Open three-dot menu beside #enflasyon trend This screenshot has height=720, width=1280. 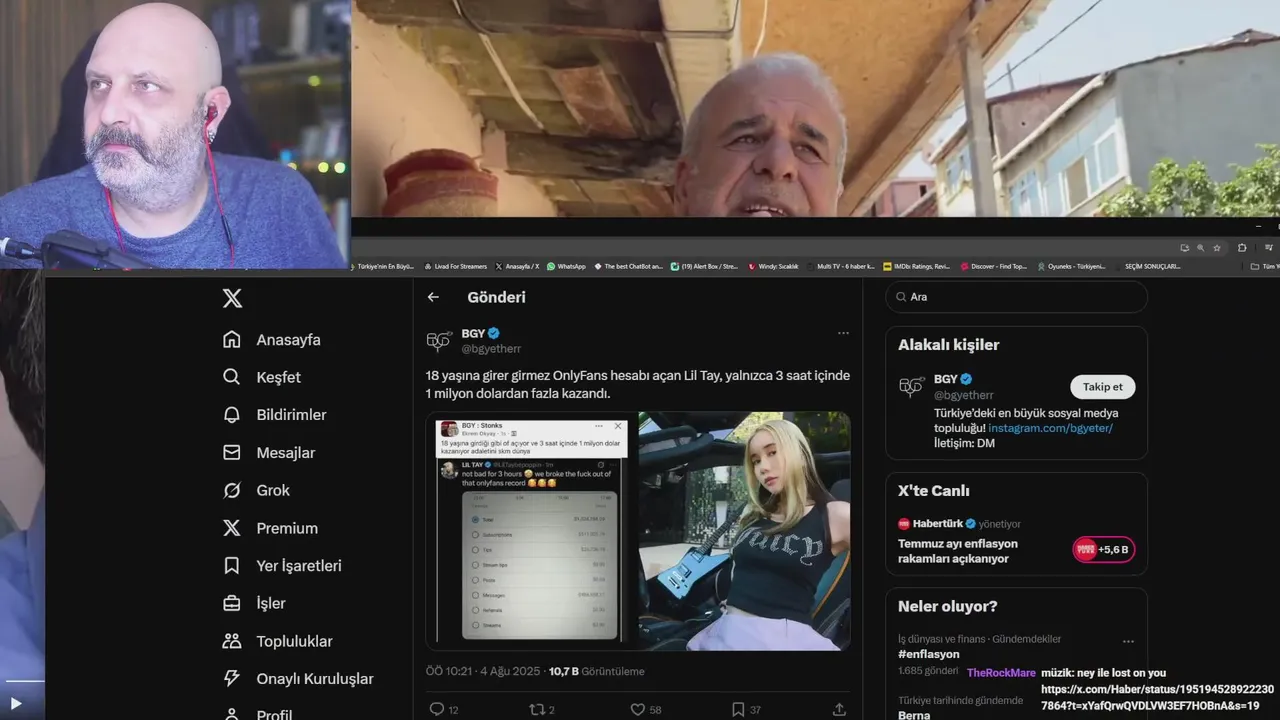tap(1128, 641)
